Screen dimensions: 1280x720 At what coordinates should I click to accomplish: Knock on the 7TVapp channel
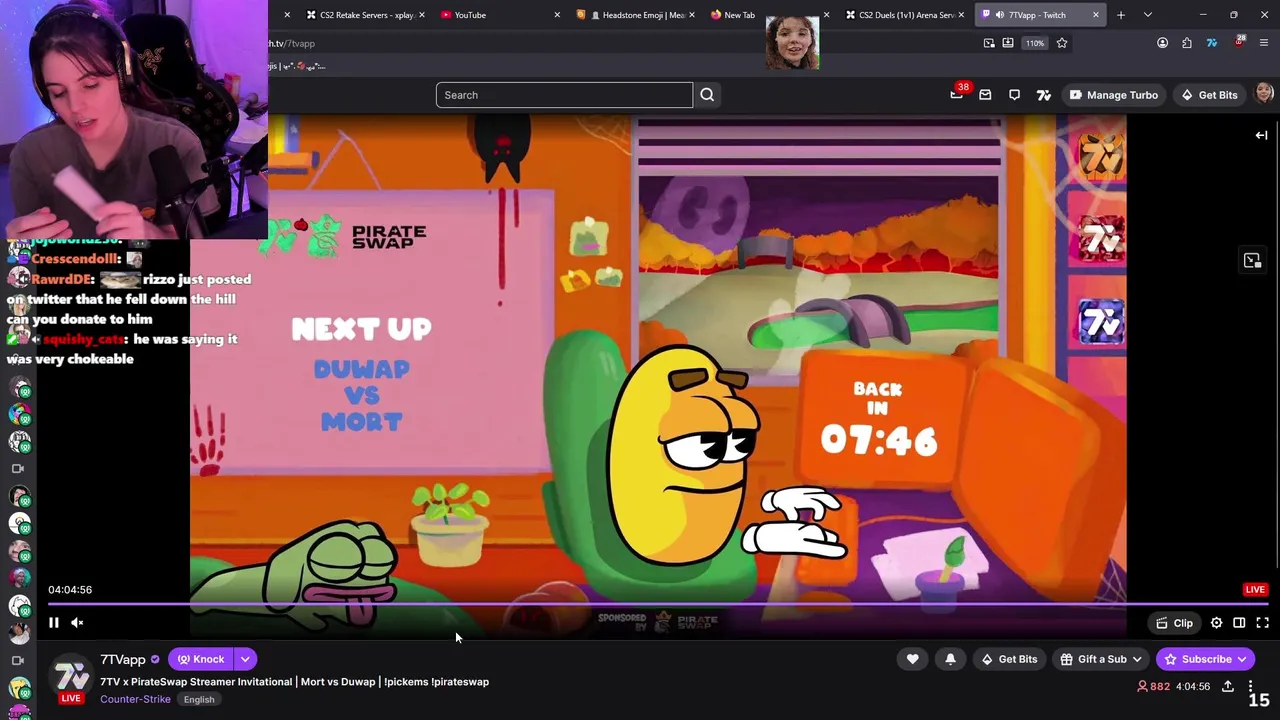coord(201,659)
